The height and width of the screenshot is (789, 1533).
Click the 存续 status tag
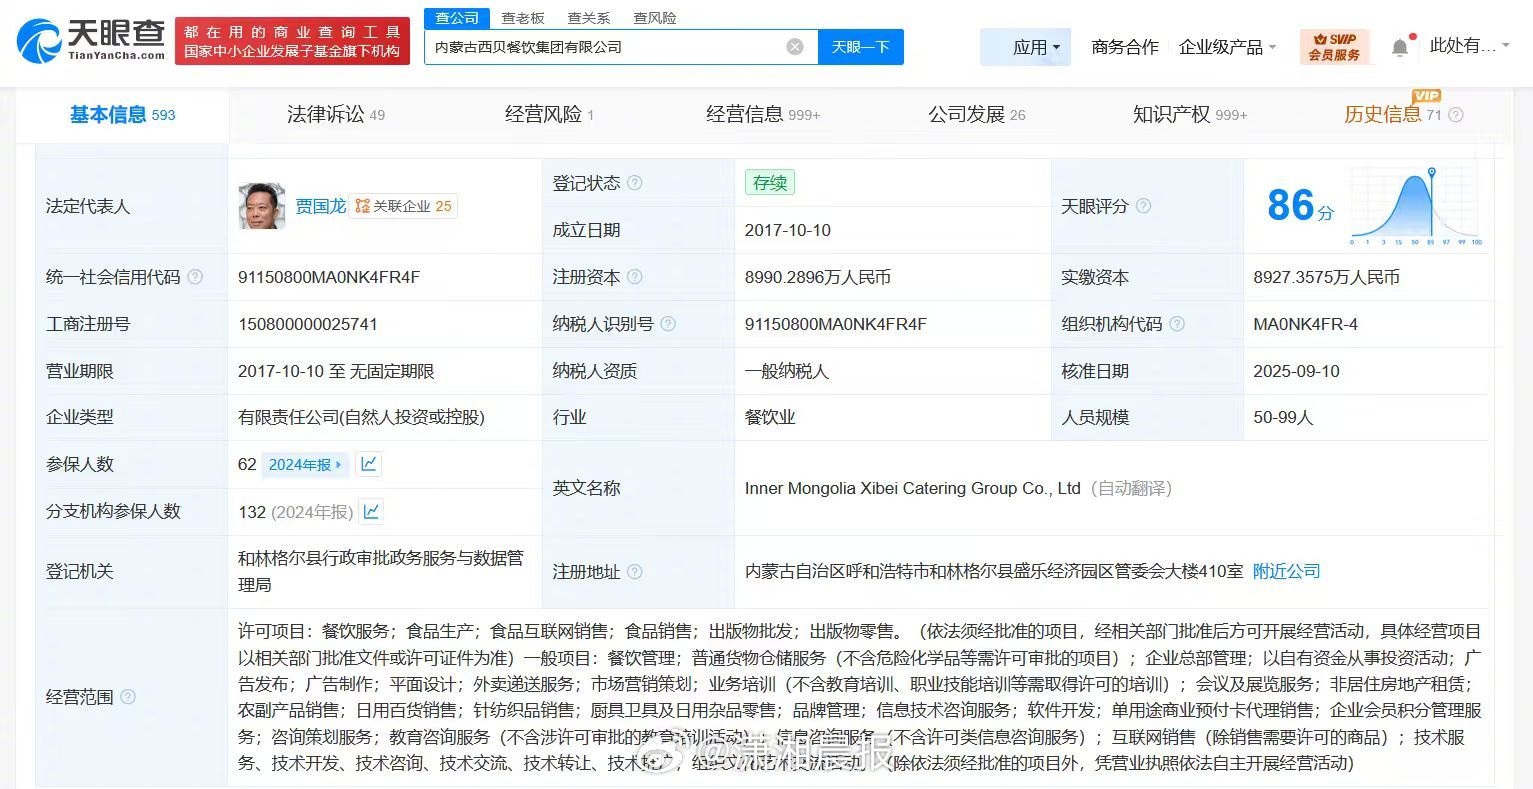click(770, 183)
